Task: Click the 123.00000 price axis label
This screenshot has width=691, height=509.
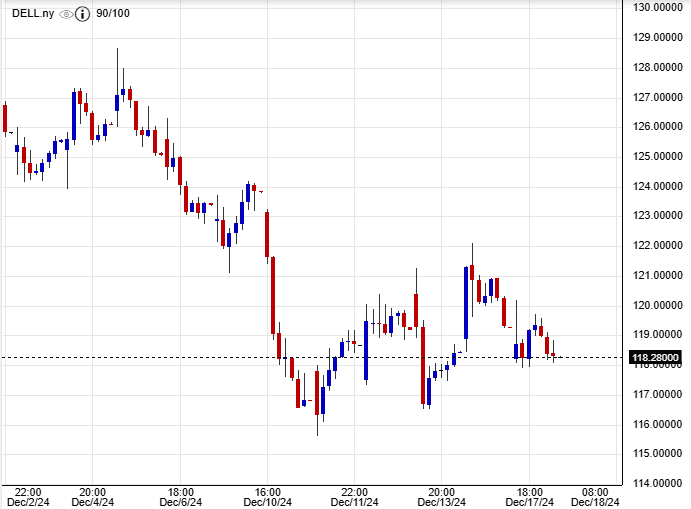Action: 658,216
